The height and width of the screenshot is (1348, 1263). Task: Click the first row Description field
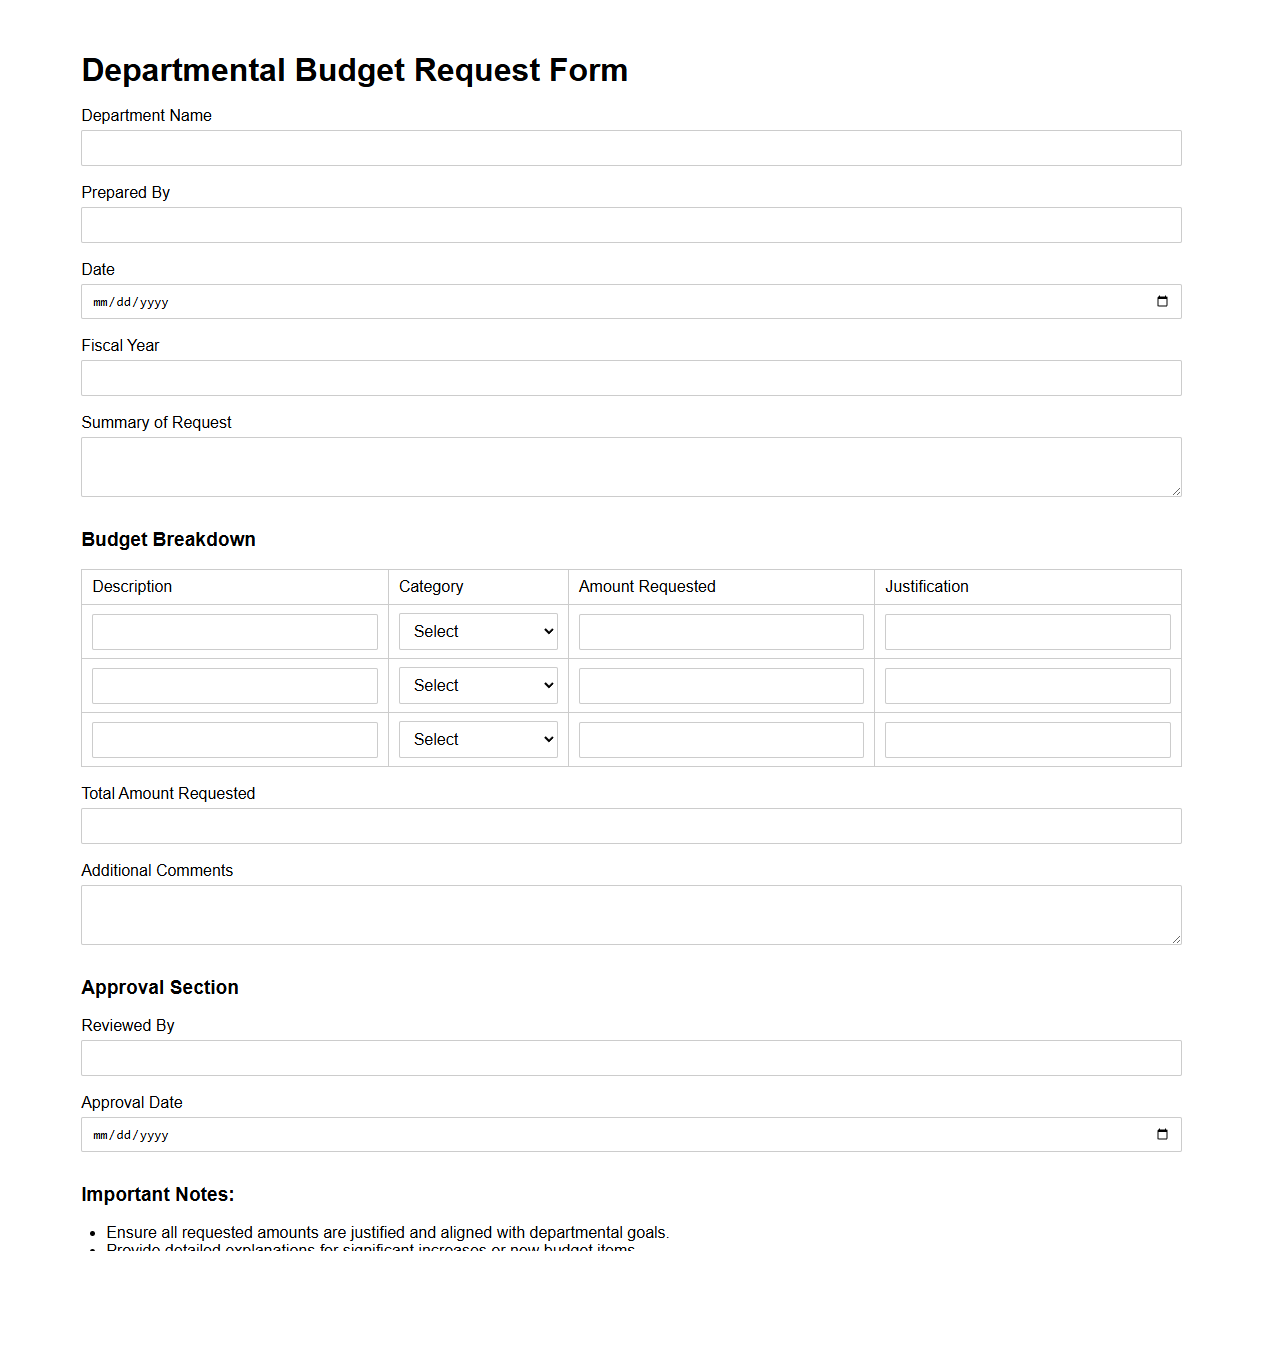tap(235, 632)
